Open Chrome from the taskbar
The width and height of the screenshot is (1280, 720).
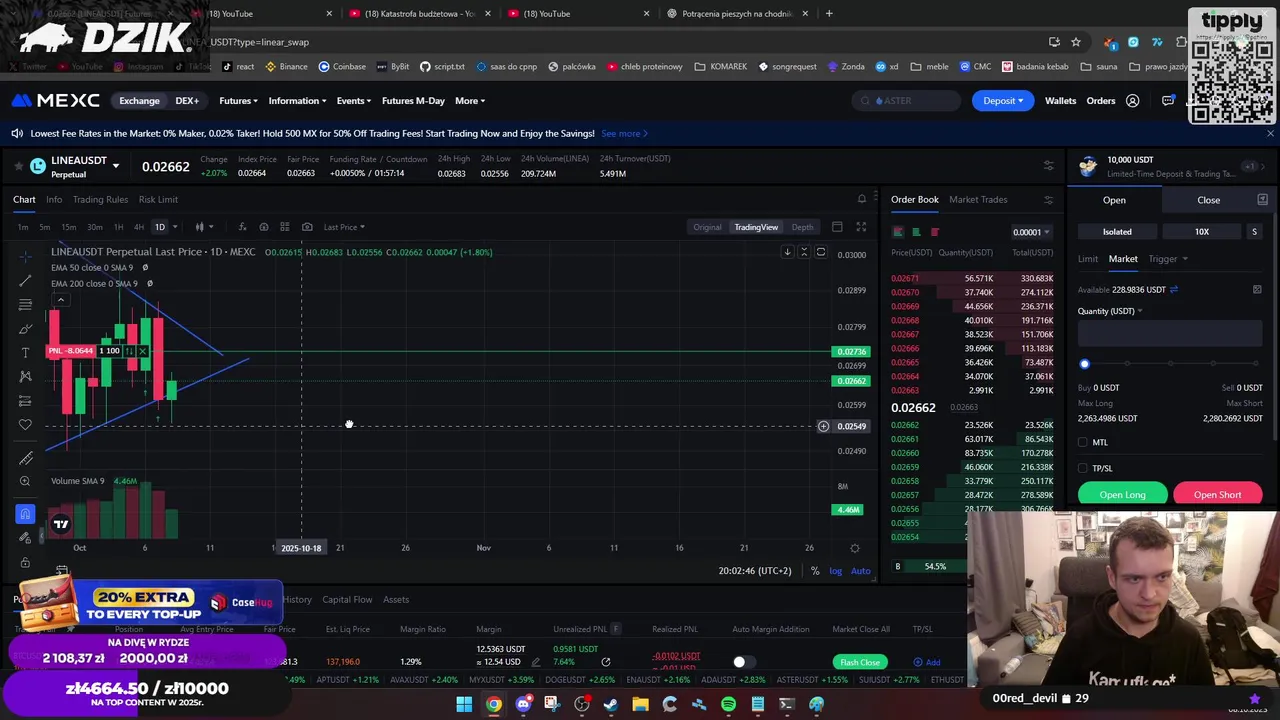click(494, 704)
